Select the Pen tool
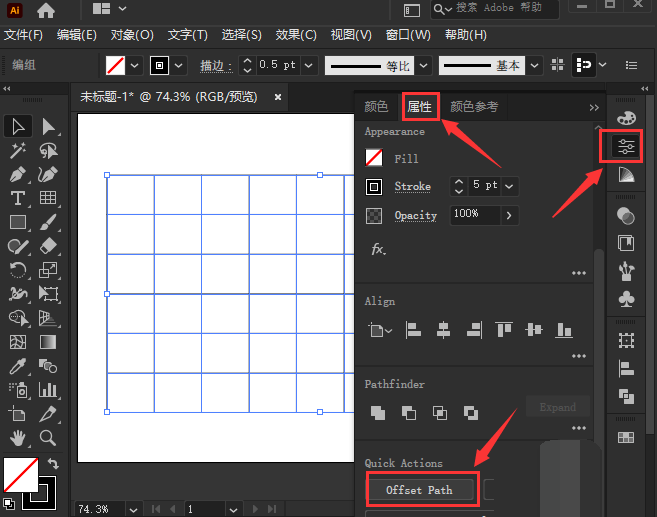Viewport: 657px width, 517px height. [x=18, y=174]
